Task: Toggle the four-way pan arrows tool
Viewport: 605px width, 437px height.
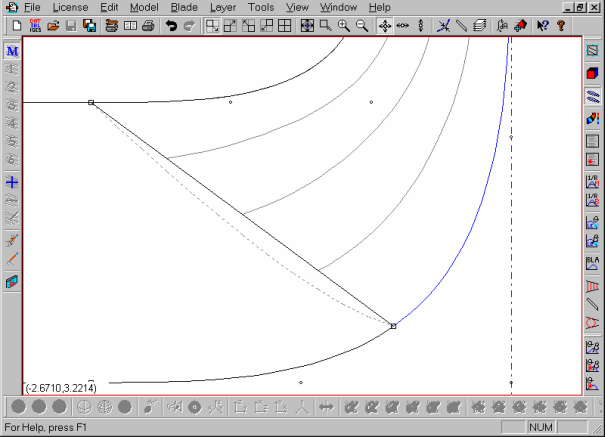Action: tap(385, 26)
